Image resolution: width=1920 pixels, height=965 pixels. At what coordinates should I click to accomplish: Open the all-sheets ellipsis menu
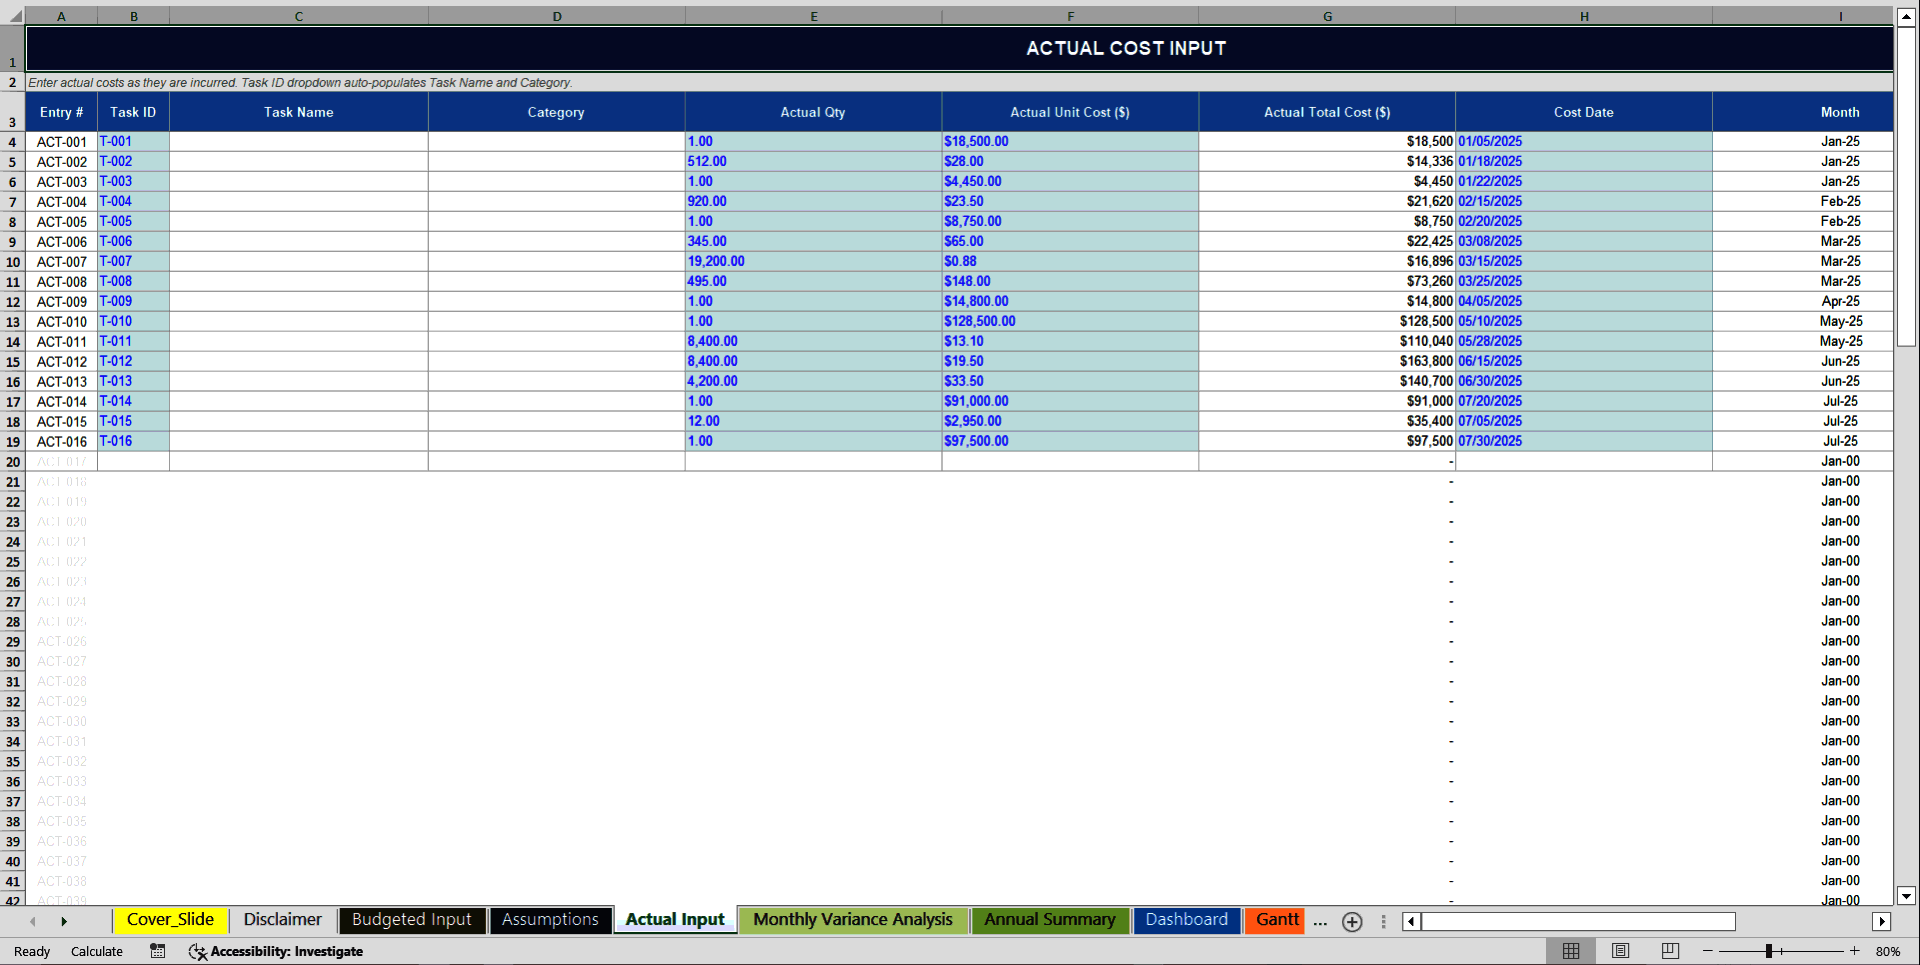pos(1320,921)
